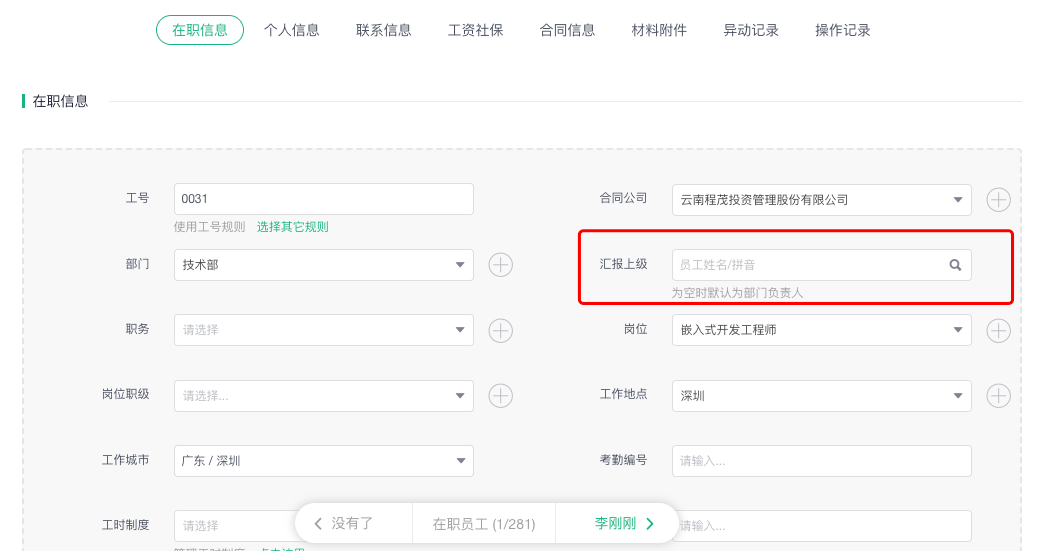Click the plus icon beside 工作地点
The image size is (1040, 551).
998,396
